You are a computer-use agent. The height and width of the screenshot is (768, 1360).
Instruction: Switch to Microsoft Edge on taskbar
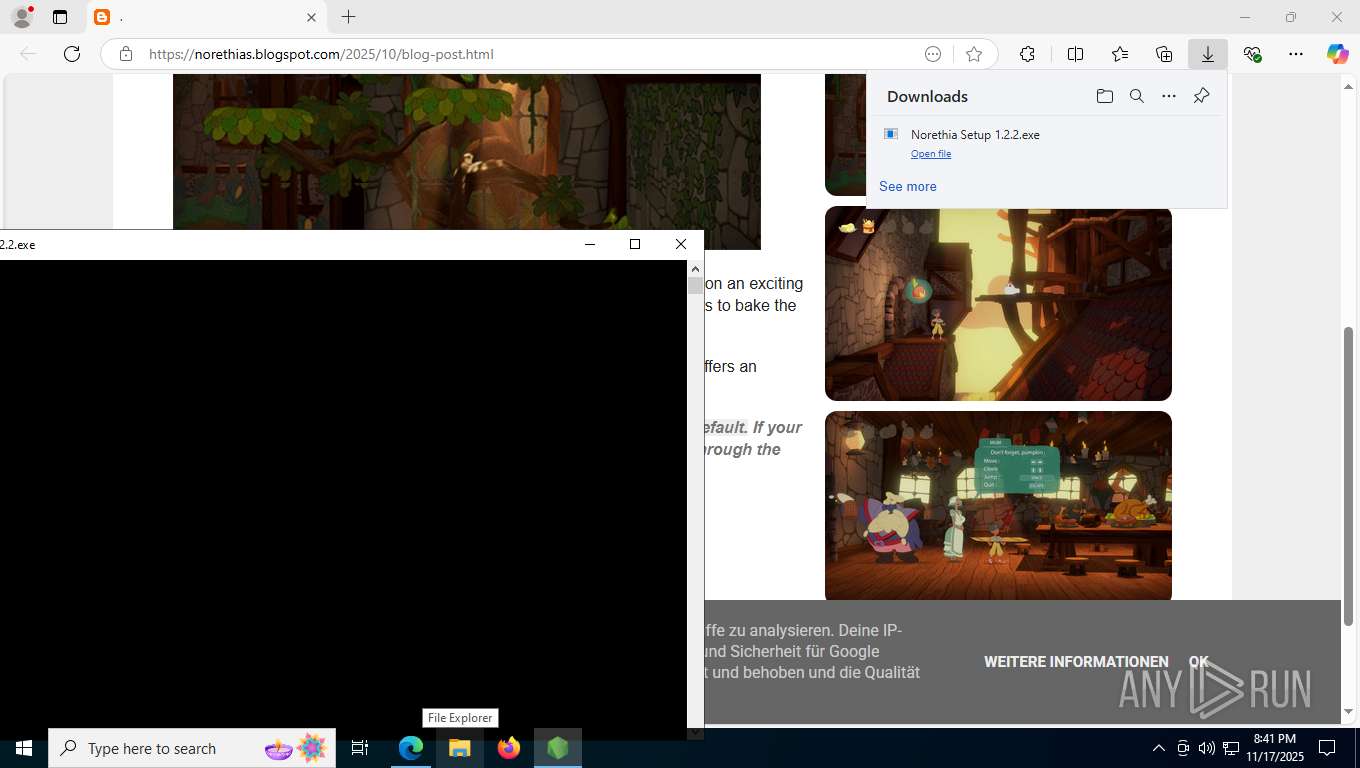pyautogui.click(x=411, y=748)
